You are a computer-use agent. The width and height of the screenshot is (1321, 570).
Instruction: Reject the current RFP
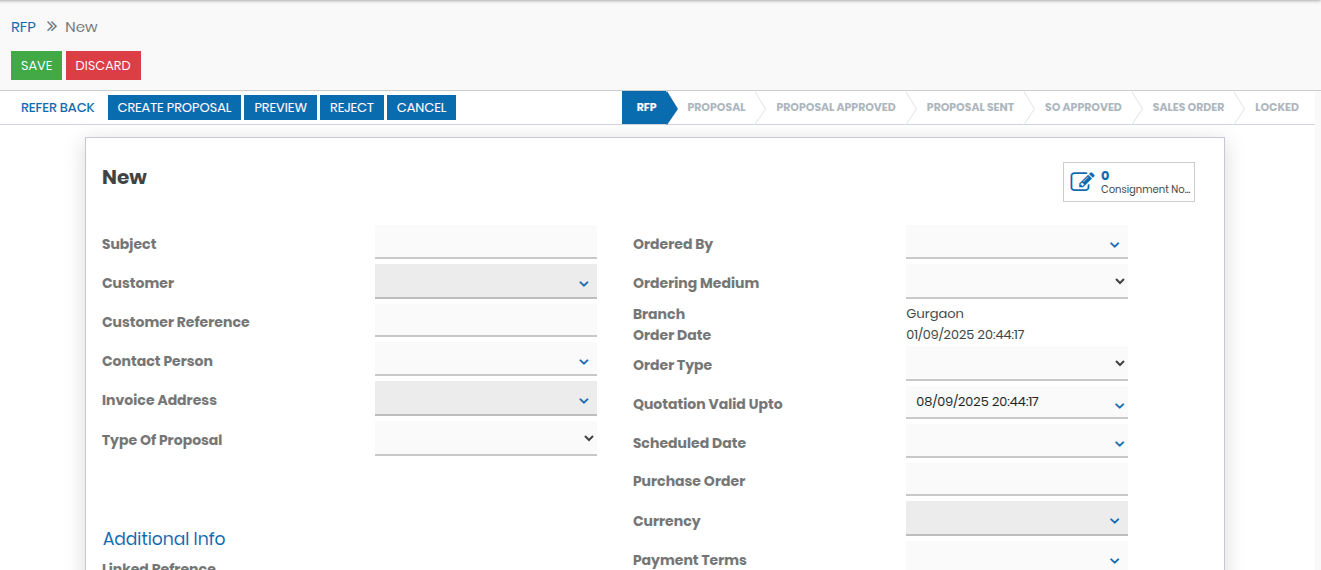pyautogui.click(x=351, y=108)
